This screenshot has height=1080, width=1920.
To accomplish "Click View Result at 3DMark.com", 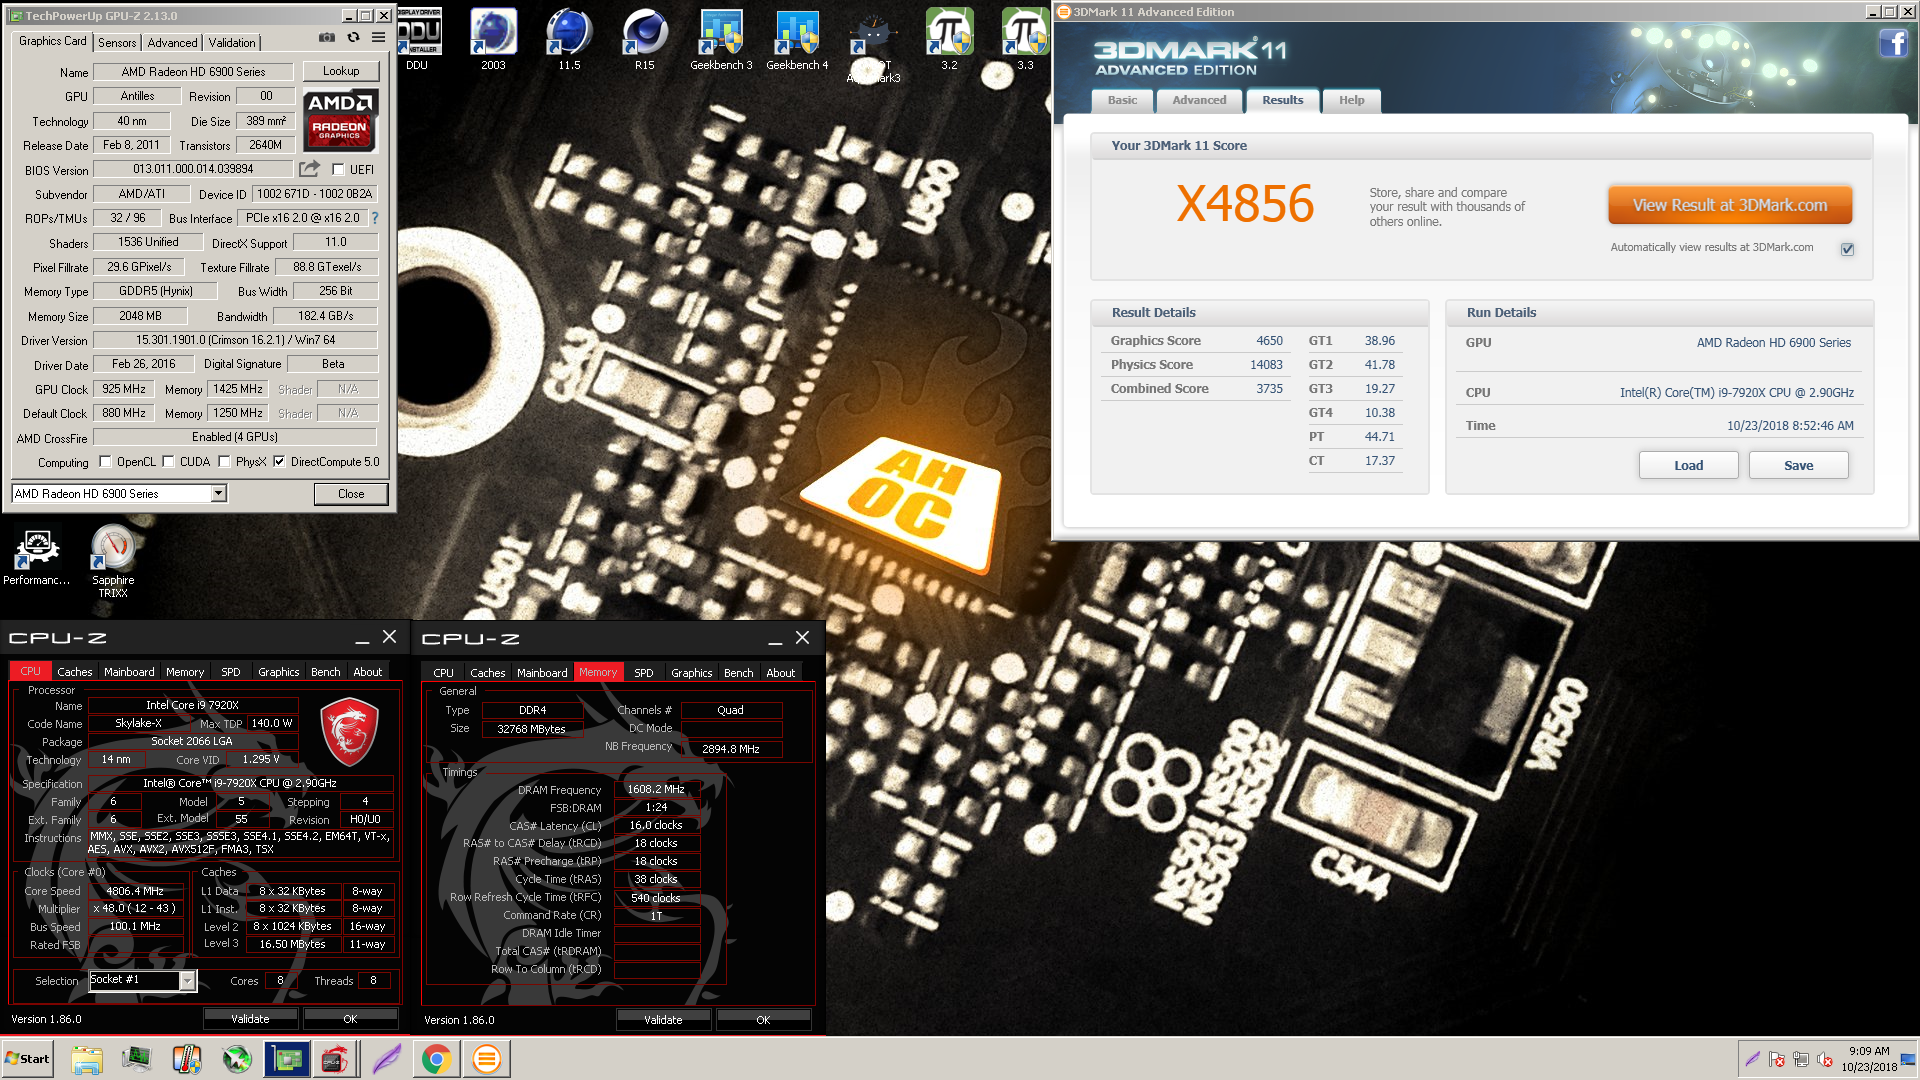I will [x=1730, y=205].
